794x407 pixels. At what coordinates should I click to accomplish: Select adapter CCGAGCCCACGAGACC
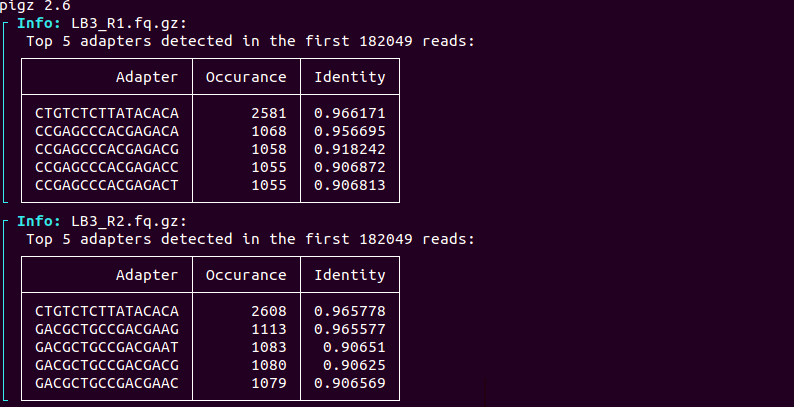(x=107, y=167)
